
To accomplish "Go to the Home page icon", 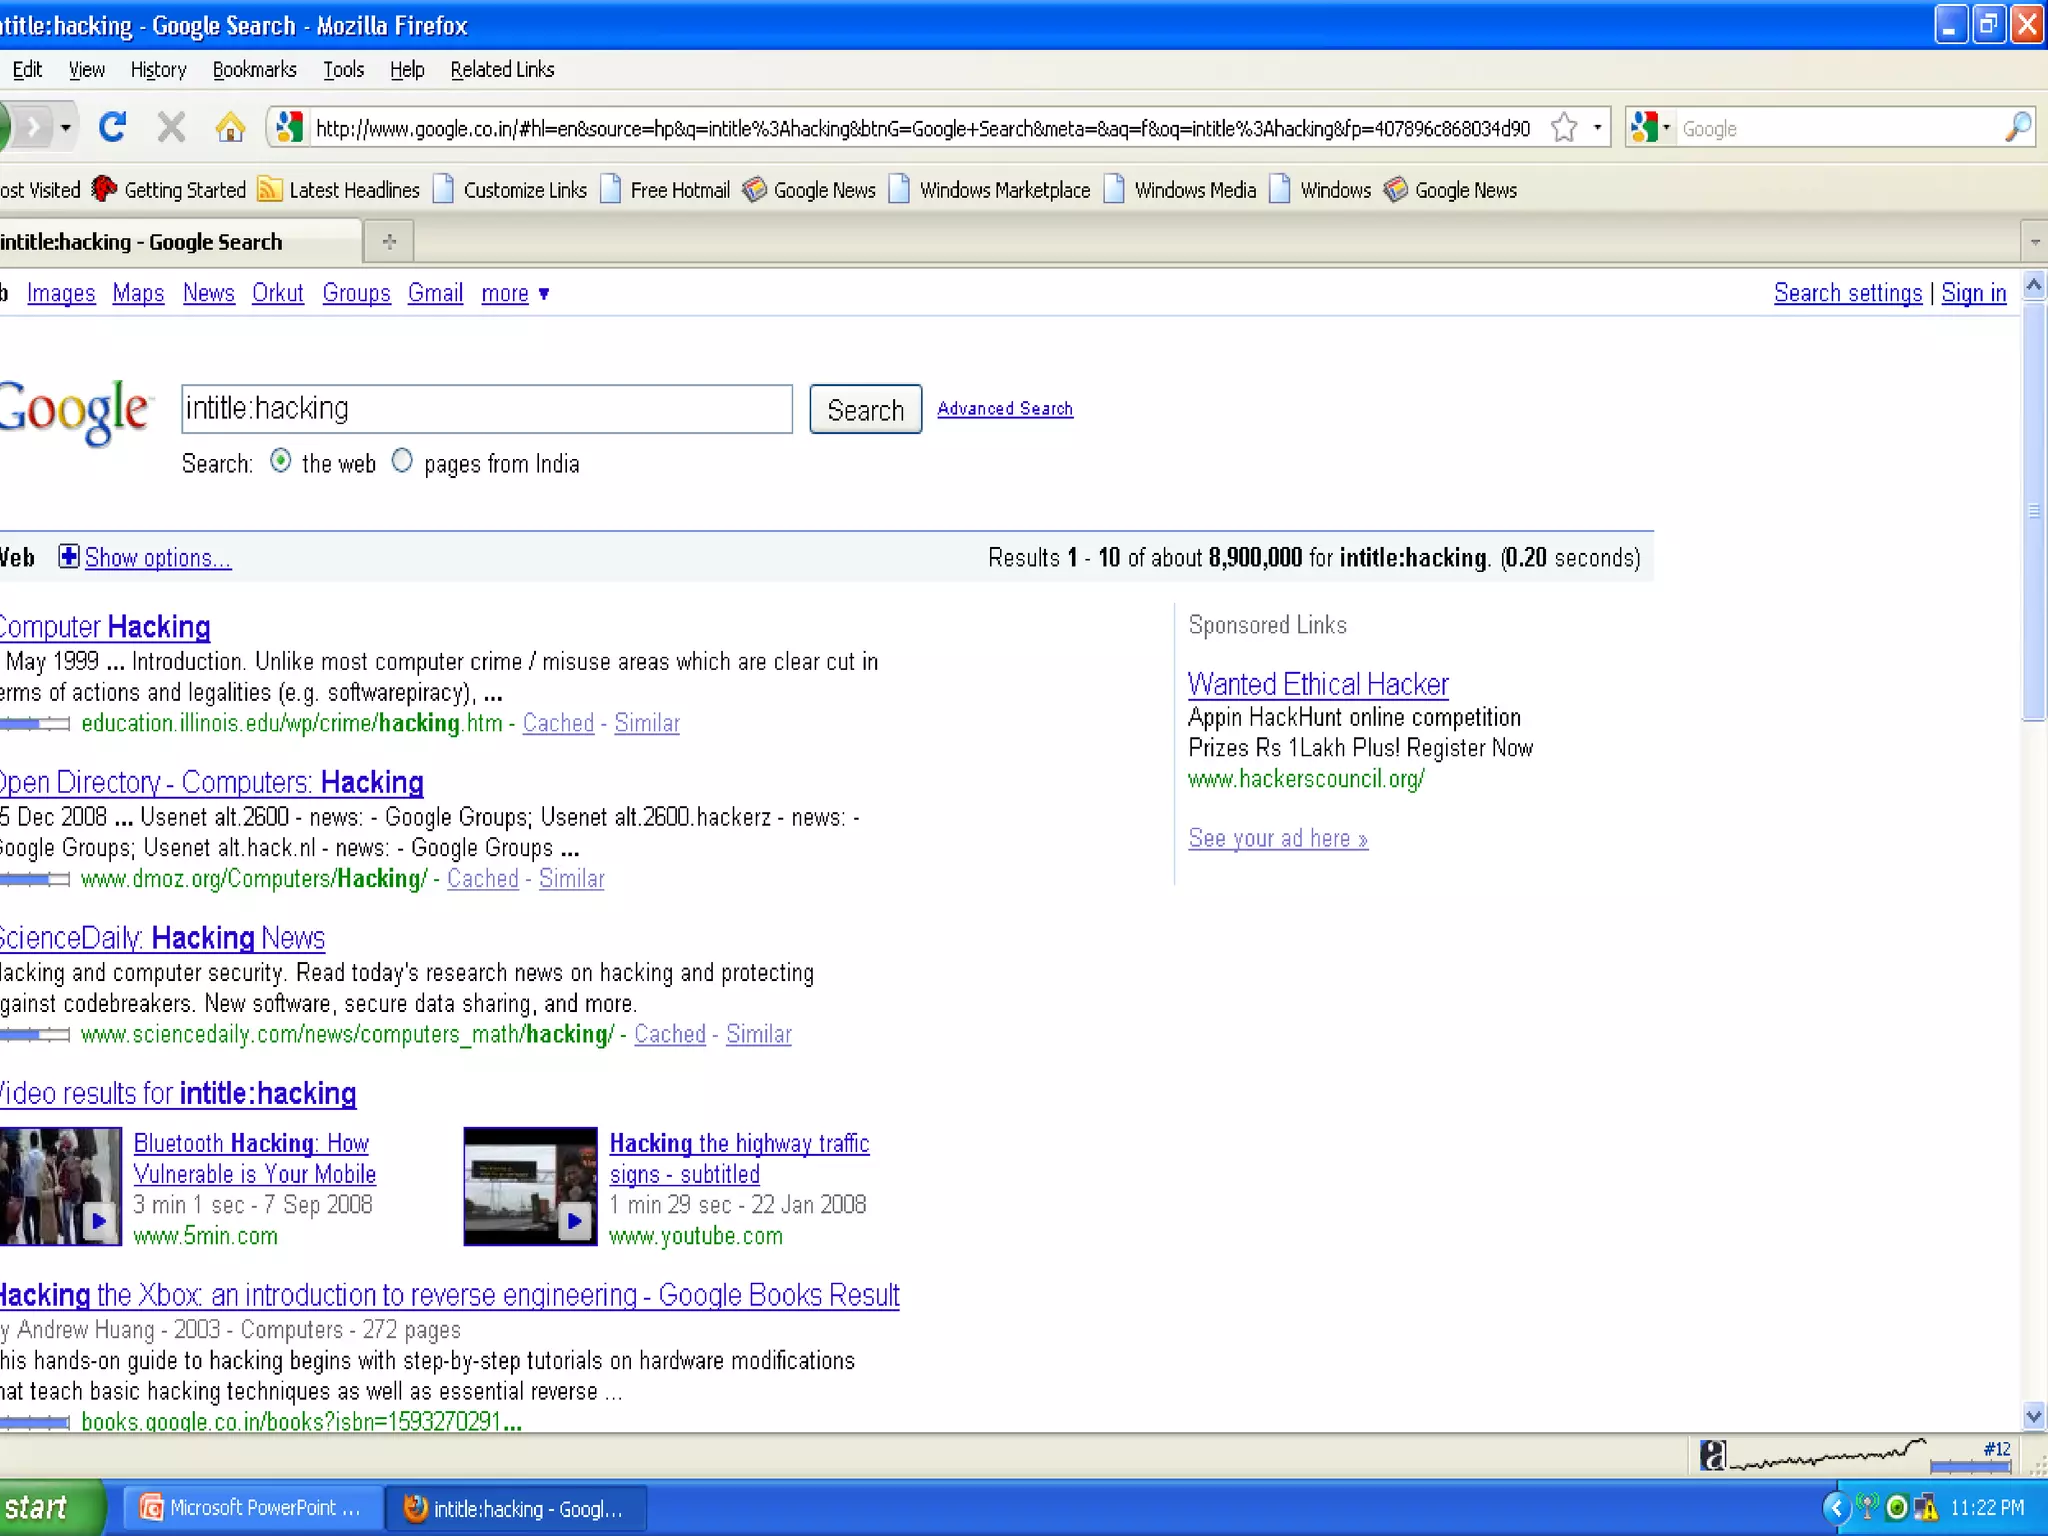I will click(230, 127).
